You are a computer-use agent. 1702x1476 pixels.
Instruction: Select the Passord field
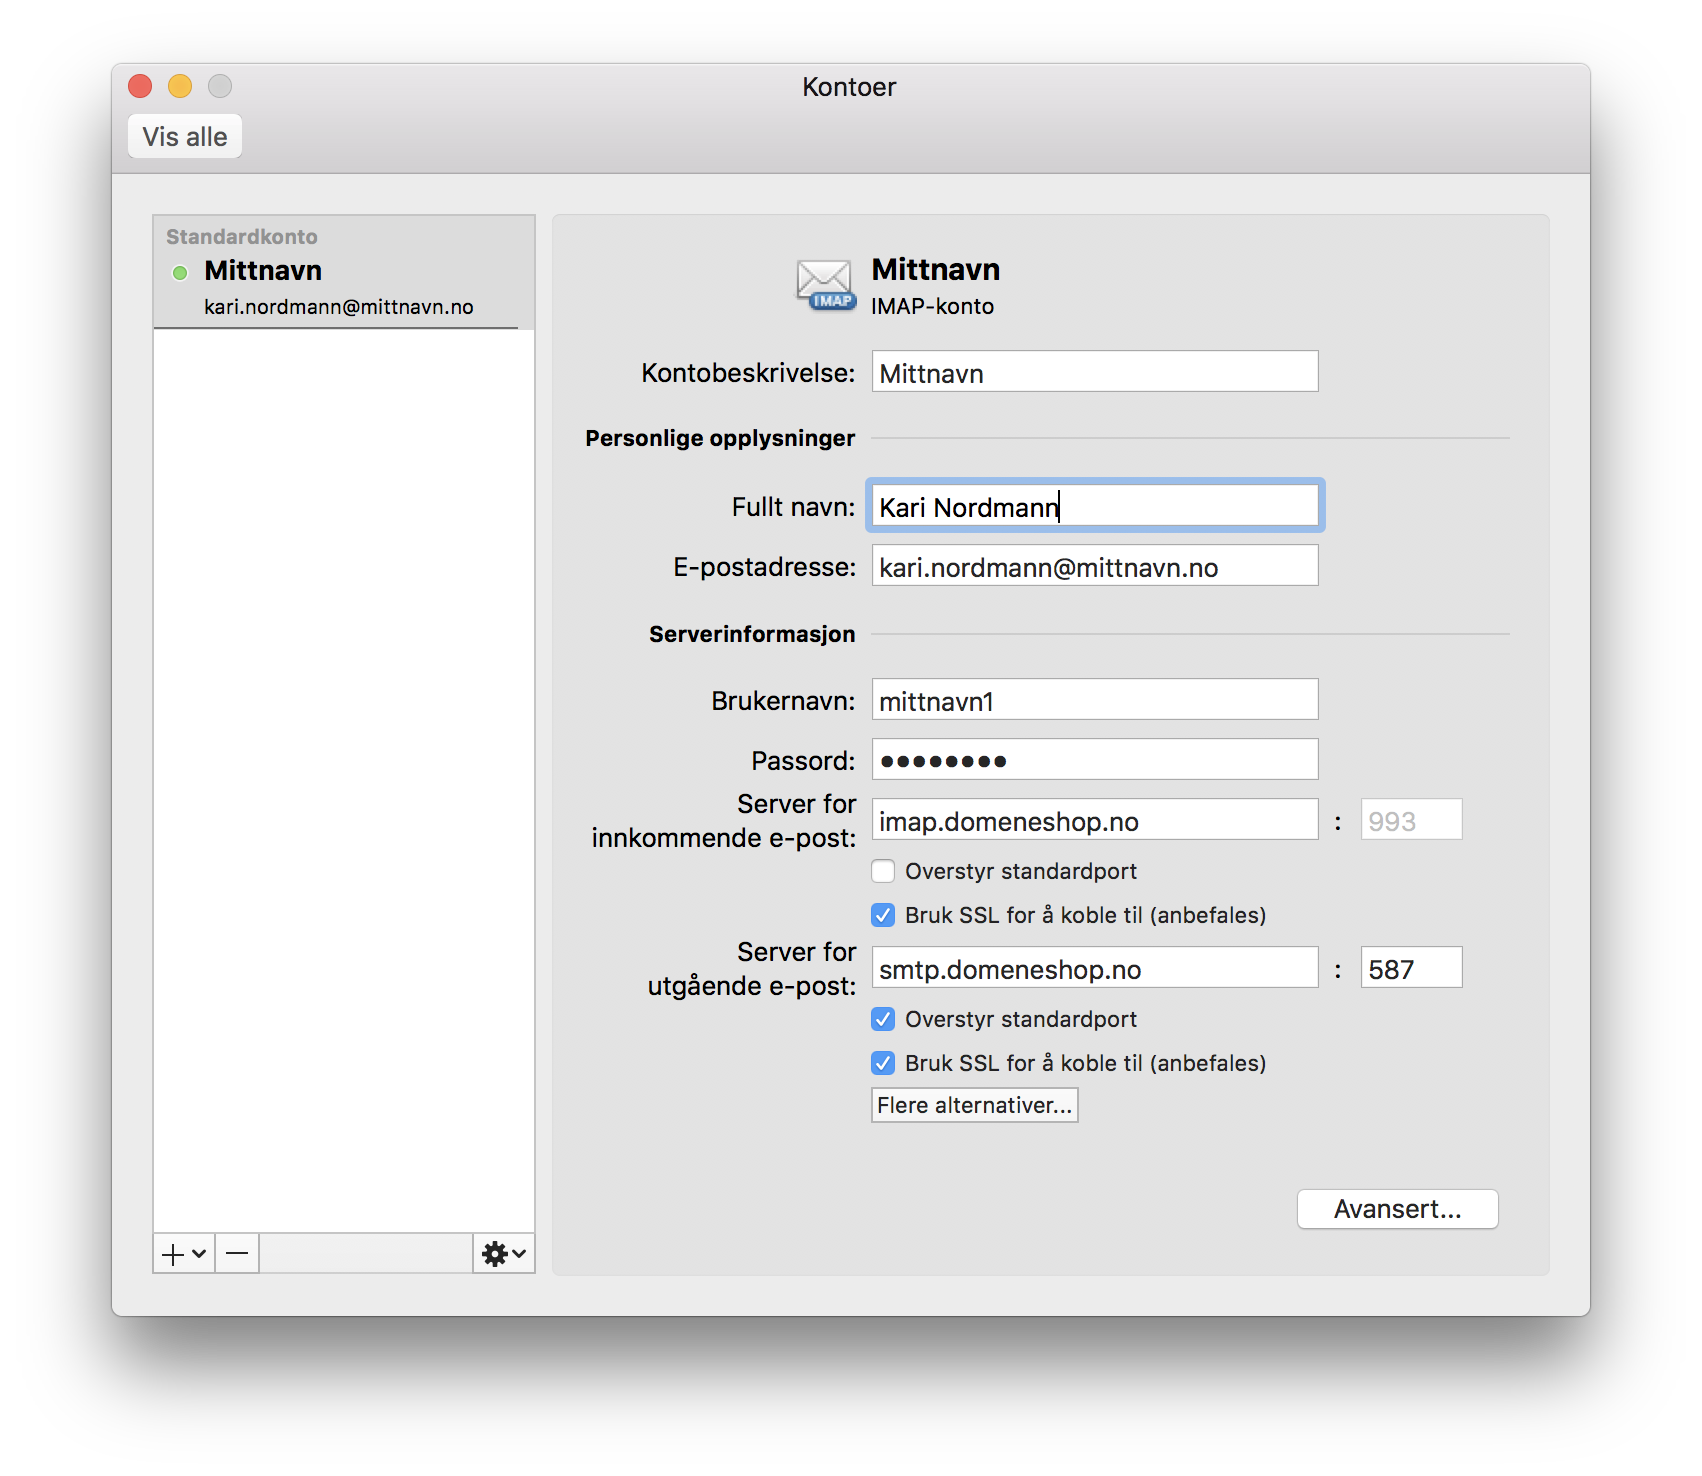click(x=1094, y=760)
